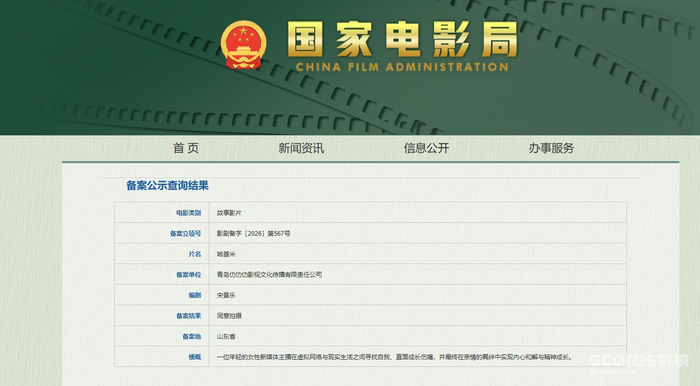This screenshot has width=700, height=386.
Task: Select the 信息公开 navigation item
Action: tap(426, 148)
